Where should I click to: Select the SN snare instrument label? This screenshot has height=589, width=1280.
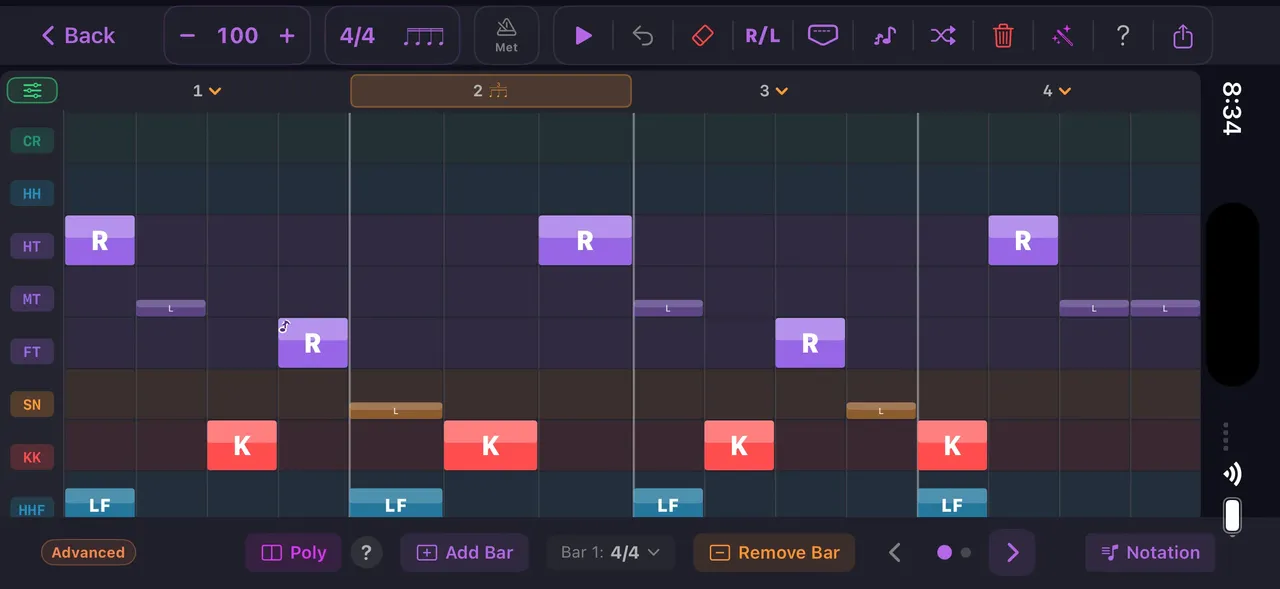[x=32, y=404]
